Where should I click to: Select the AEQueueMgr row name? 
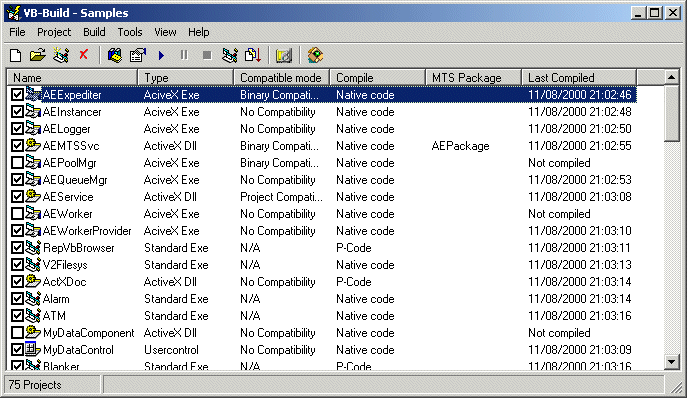[74, 180]
